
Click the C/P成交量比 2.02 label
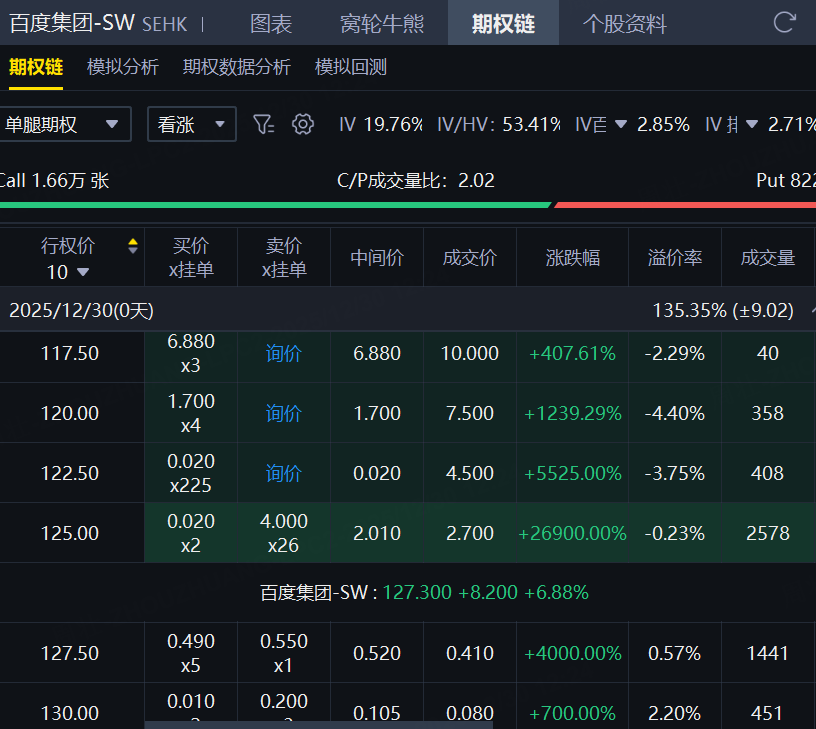[415, 181]
